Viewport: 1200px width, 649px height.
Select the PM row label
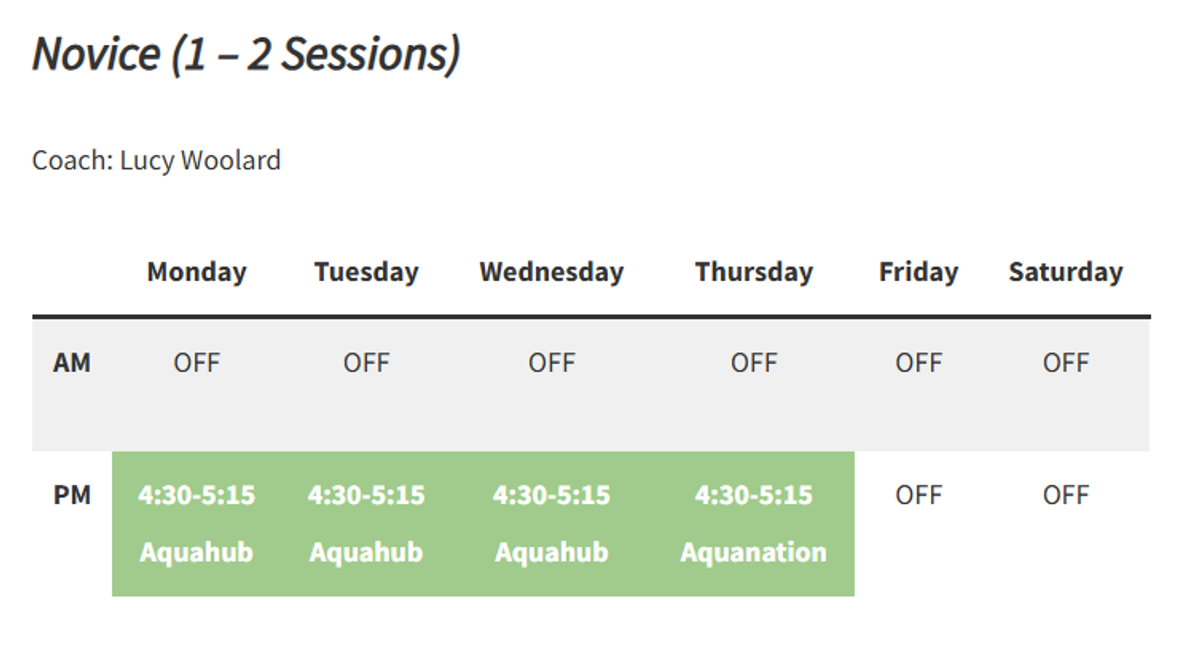(x=72, y=495)
